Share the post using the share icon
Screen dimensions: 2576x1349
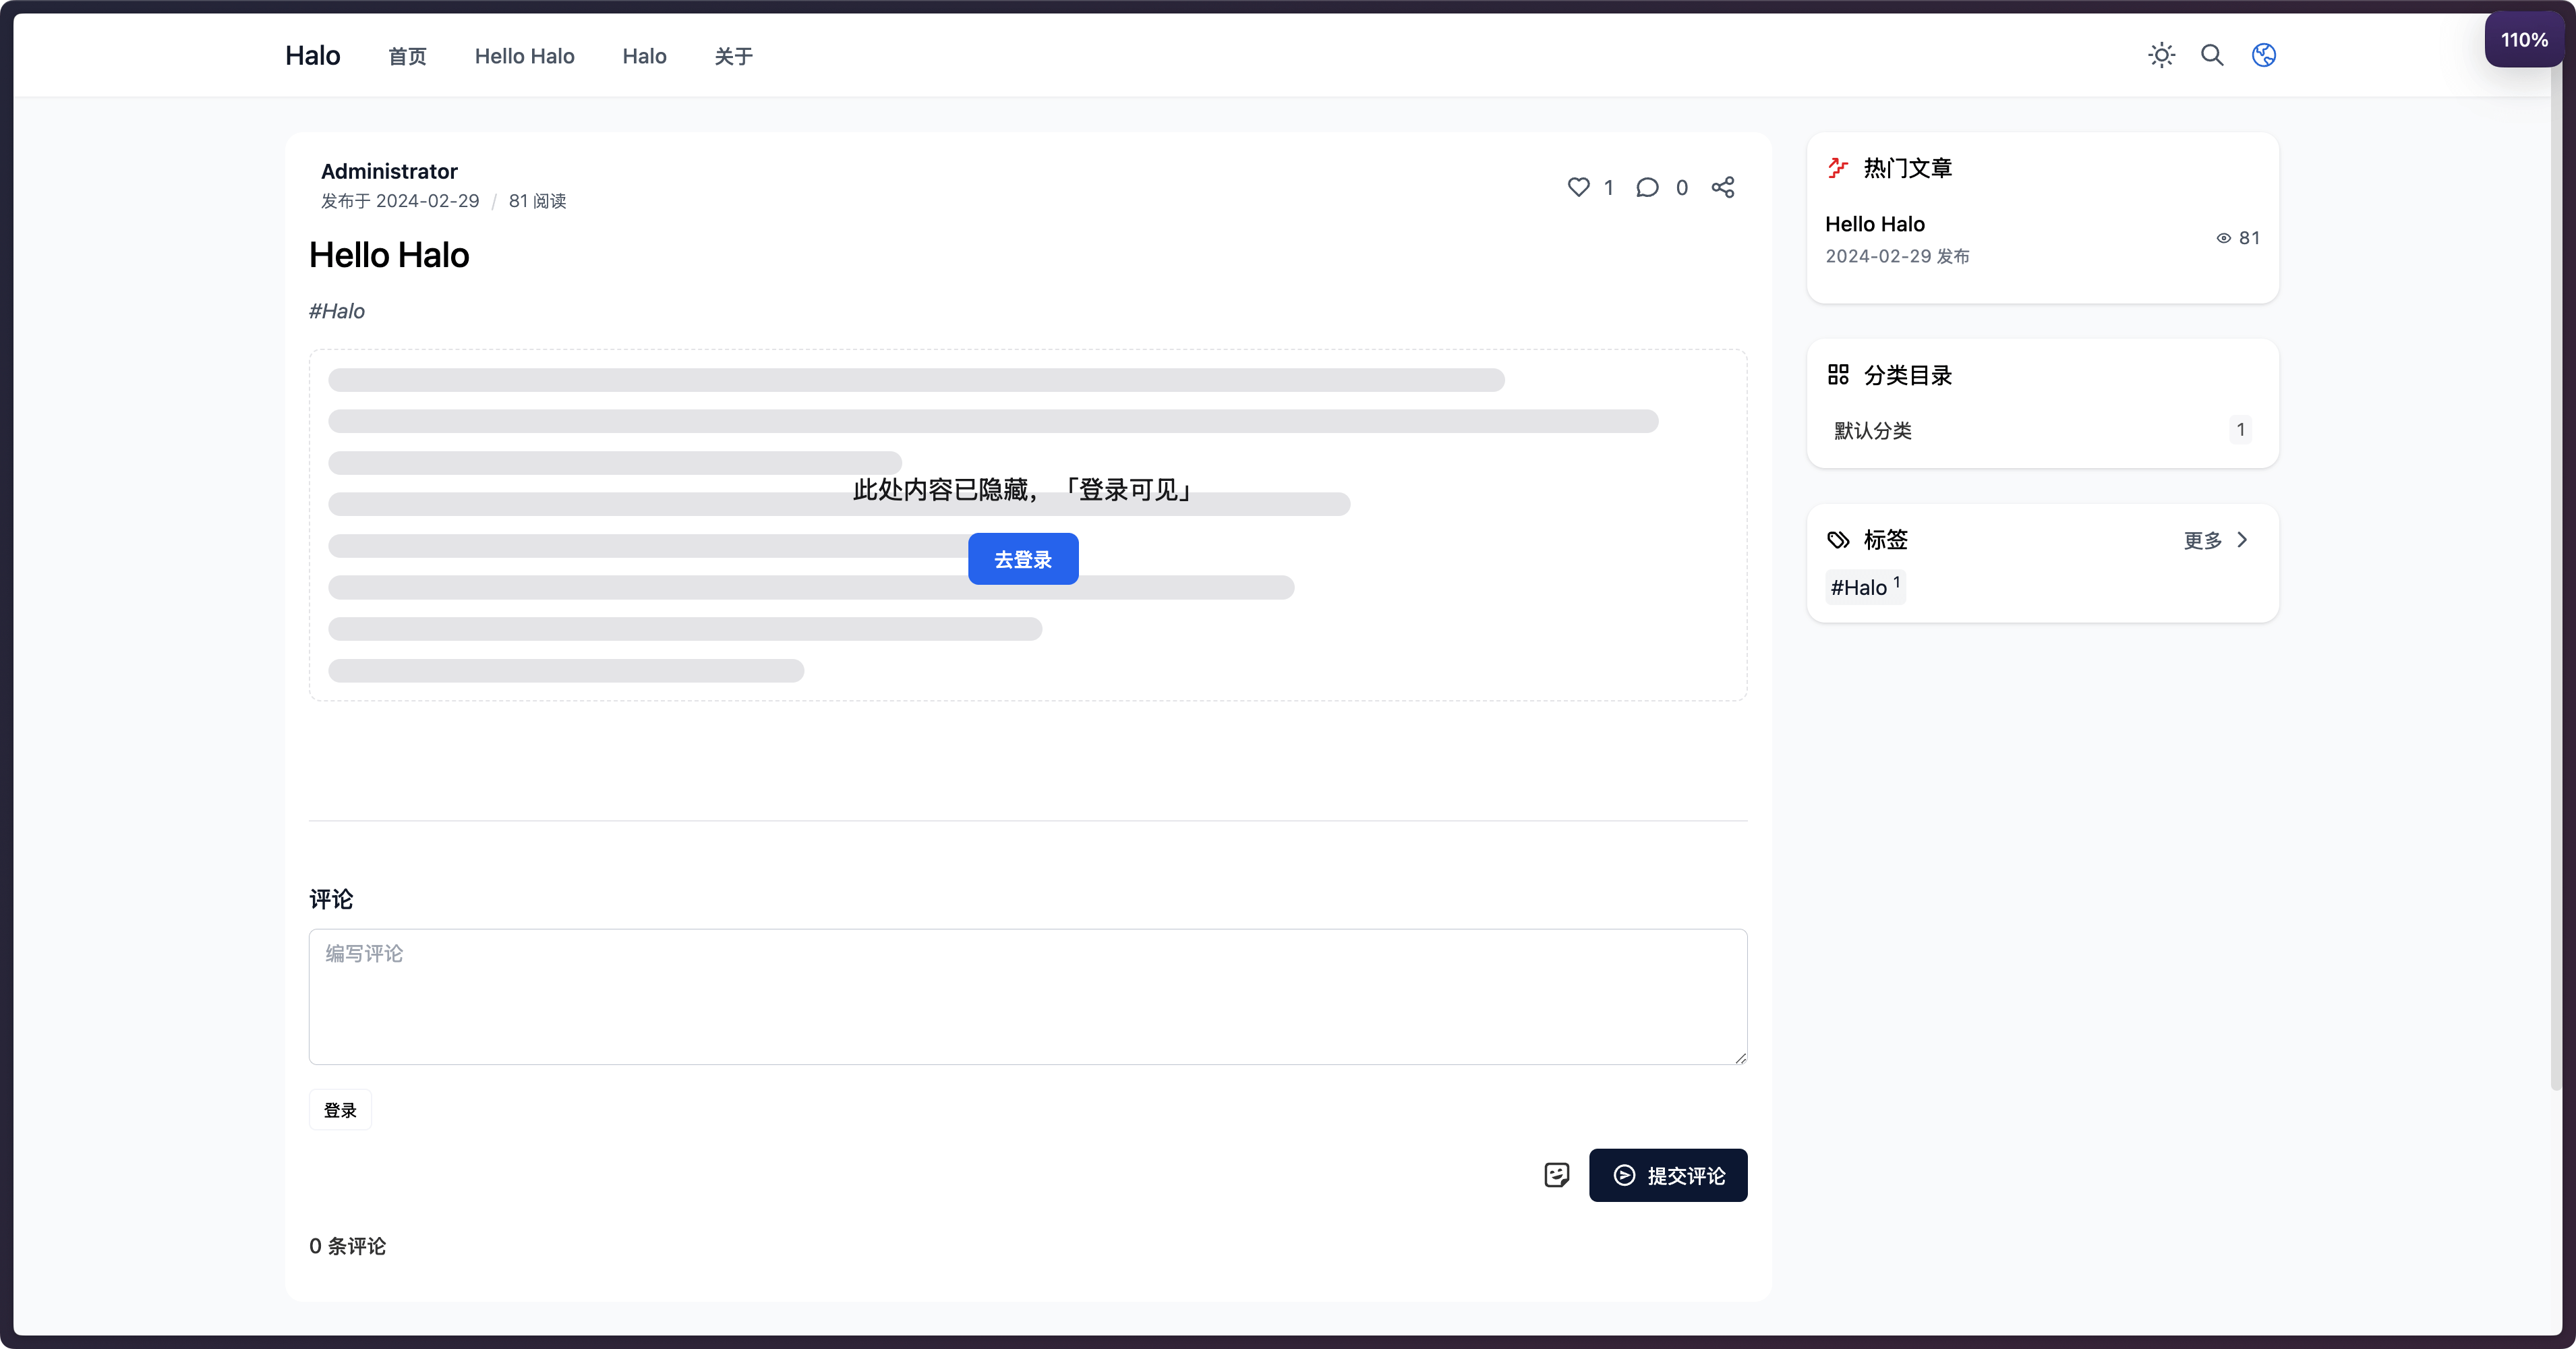point(1722,187)
